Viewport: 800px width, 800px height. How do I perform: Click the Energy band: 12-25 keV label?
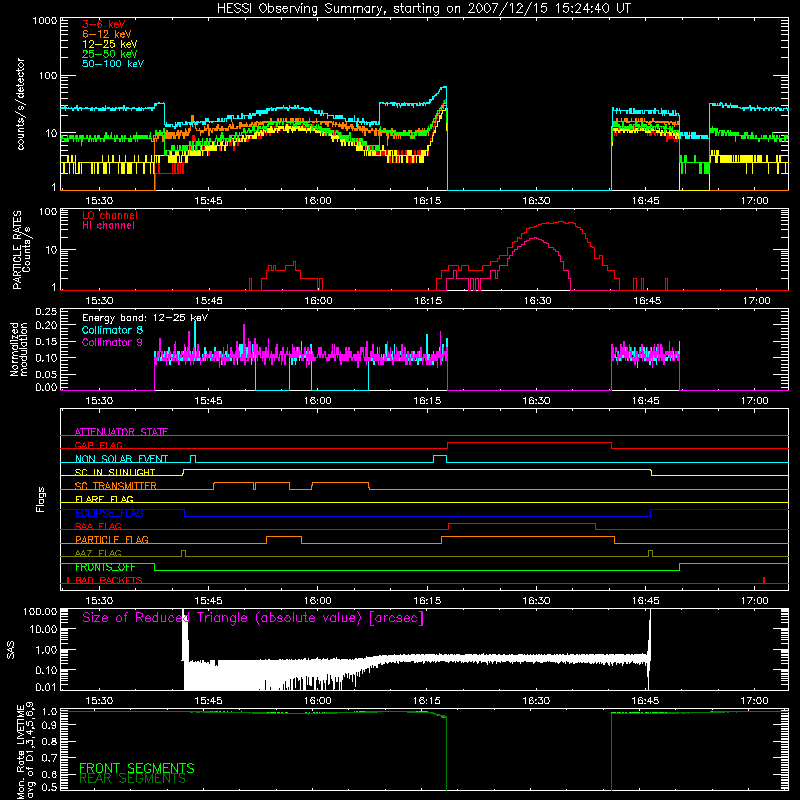(145, 318)
